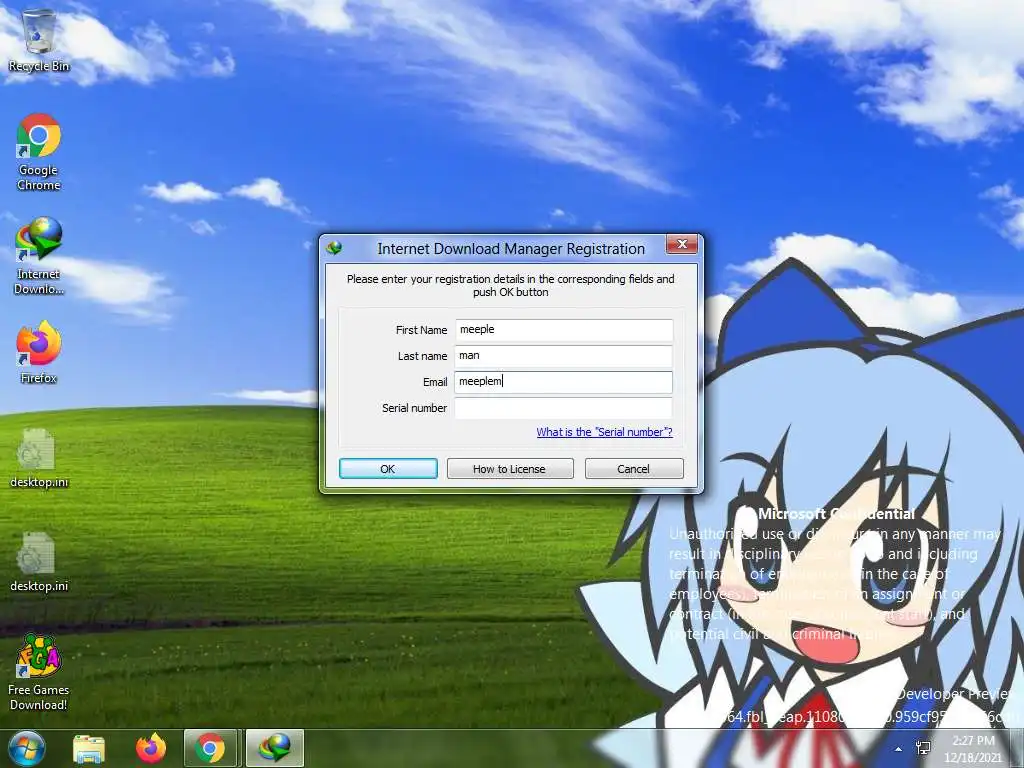Close the Internet Download Manager Registration dialog
Screen dimensions: 1024x768
pyautogui.click(x=682, y=244)
